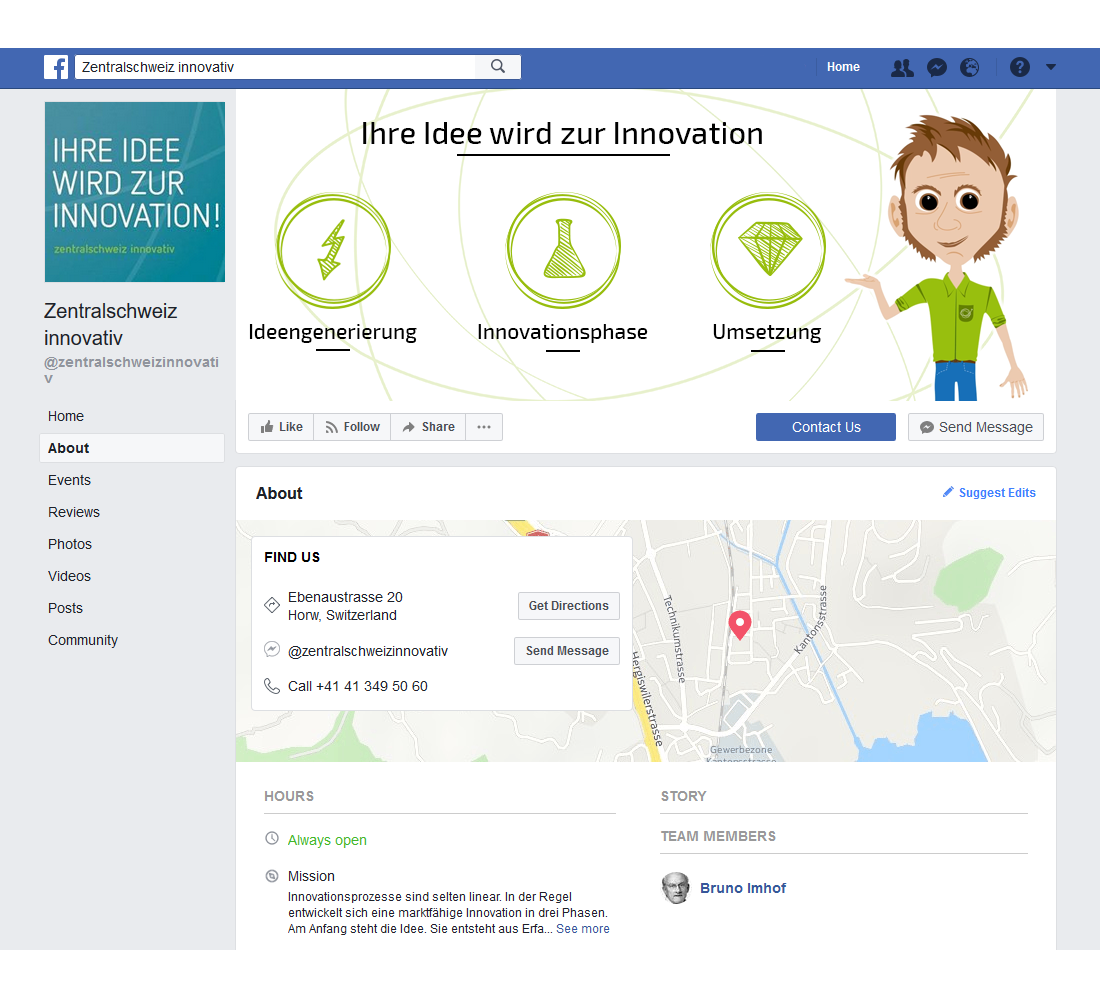Screen dimensions: 1100x1000
Task: Click the phone icon beside Call
Action: 272,686
